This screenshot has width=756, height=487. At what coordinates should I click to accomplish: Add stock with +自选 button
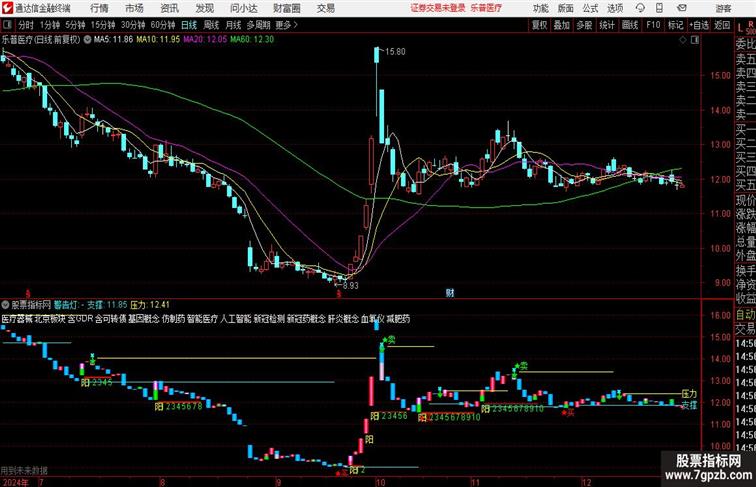699,25
